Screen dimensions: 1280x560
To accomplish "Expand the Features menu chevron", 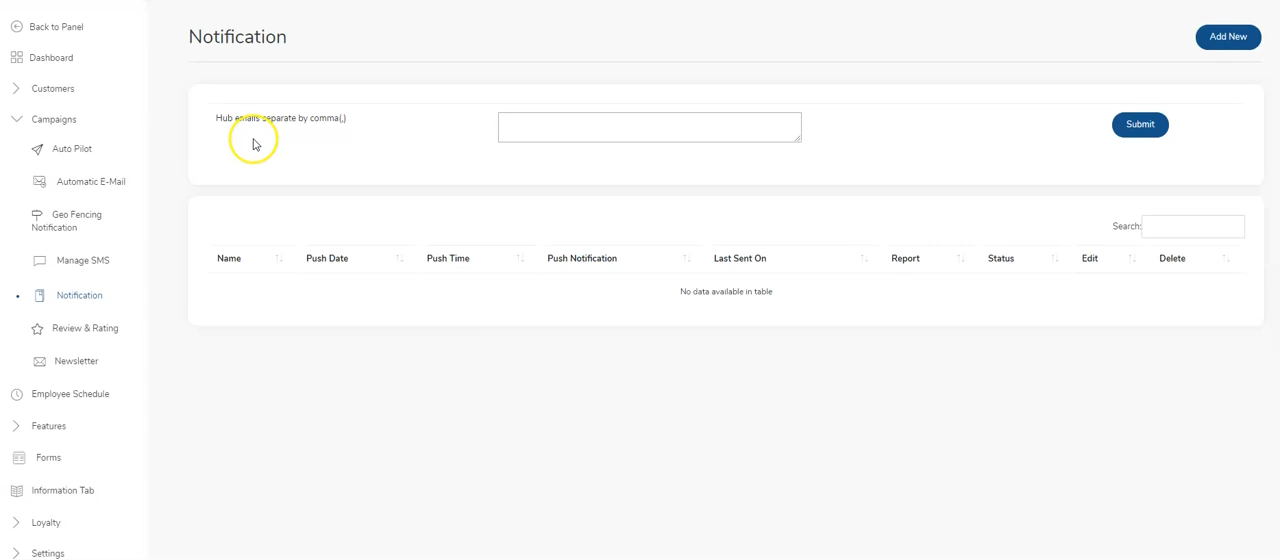I will click(x=16, y=426).
